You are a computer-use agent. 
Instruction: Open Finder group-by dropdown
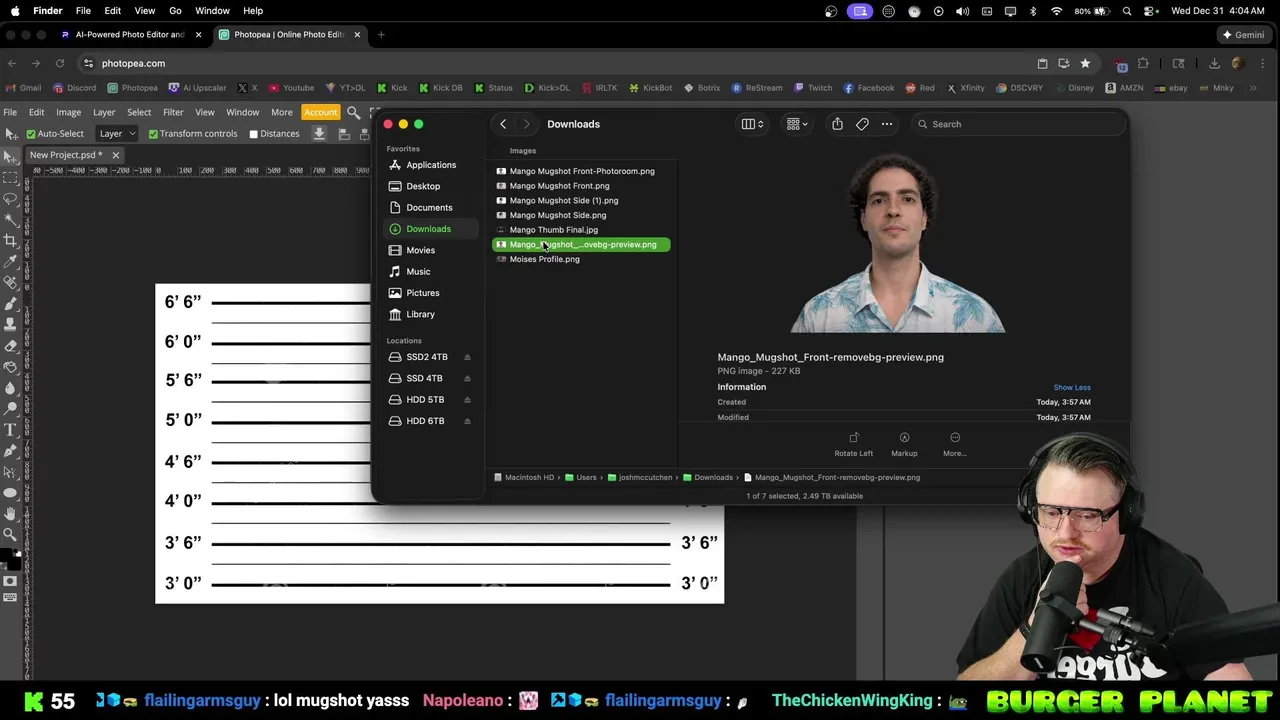pos(797,124)
